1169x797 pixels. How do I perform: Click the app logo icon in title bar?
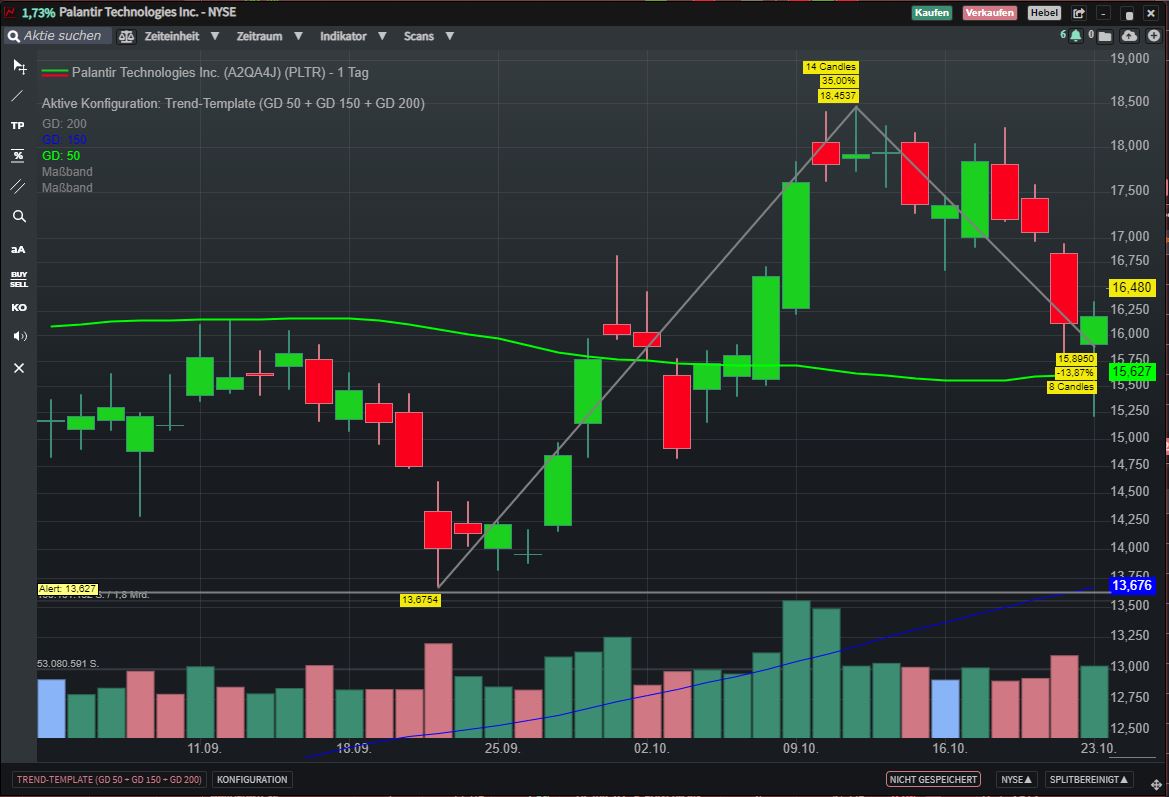10,12
